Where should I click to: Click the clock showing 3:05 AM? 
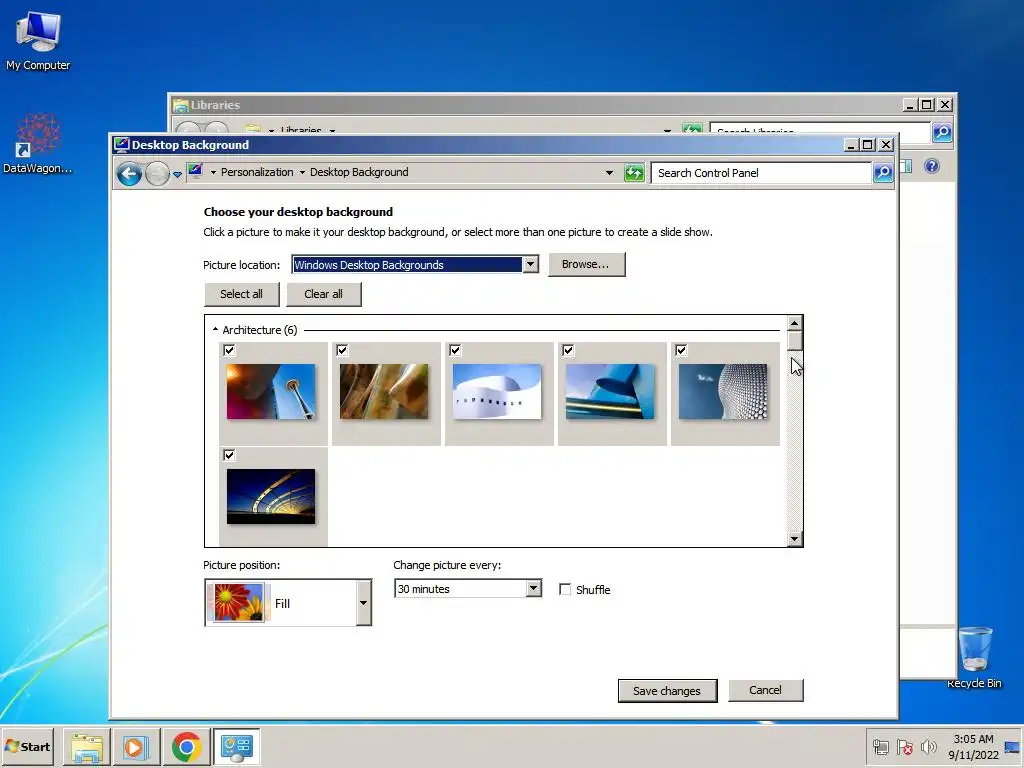pyautogui.click(x=973, y=739)
